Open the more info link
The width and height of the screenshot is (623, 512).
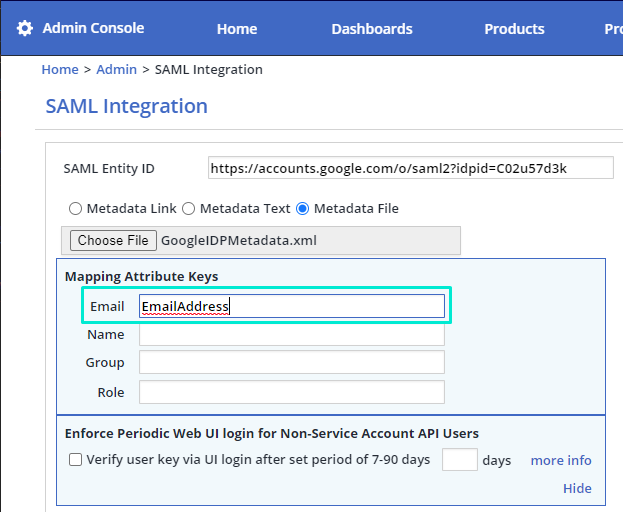click(x=560, y=460)
